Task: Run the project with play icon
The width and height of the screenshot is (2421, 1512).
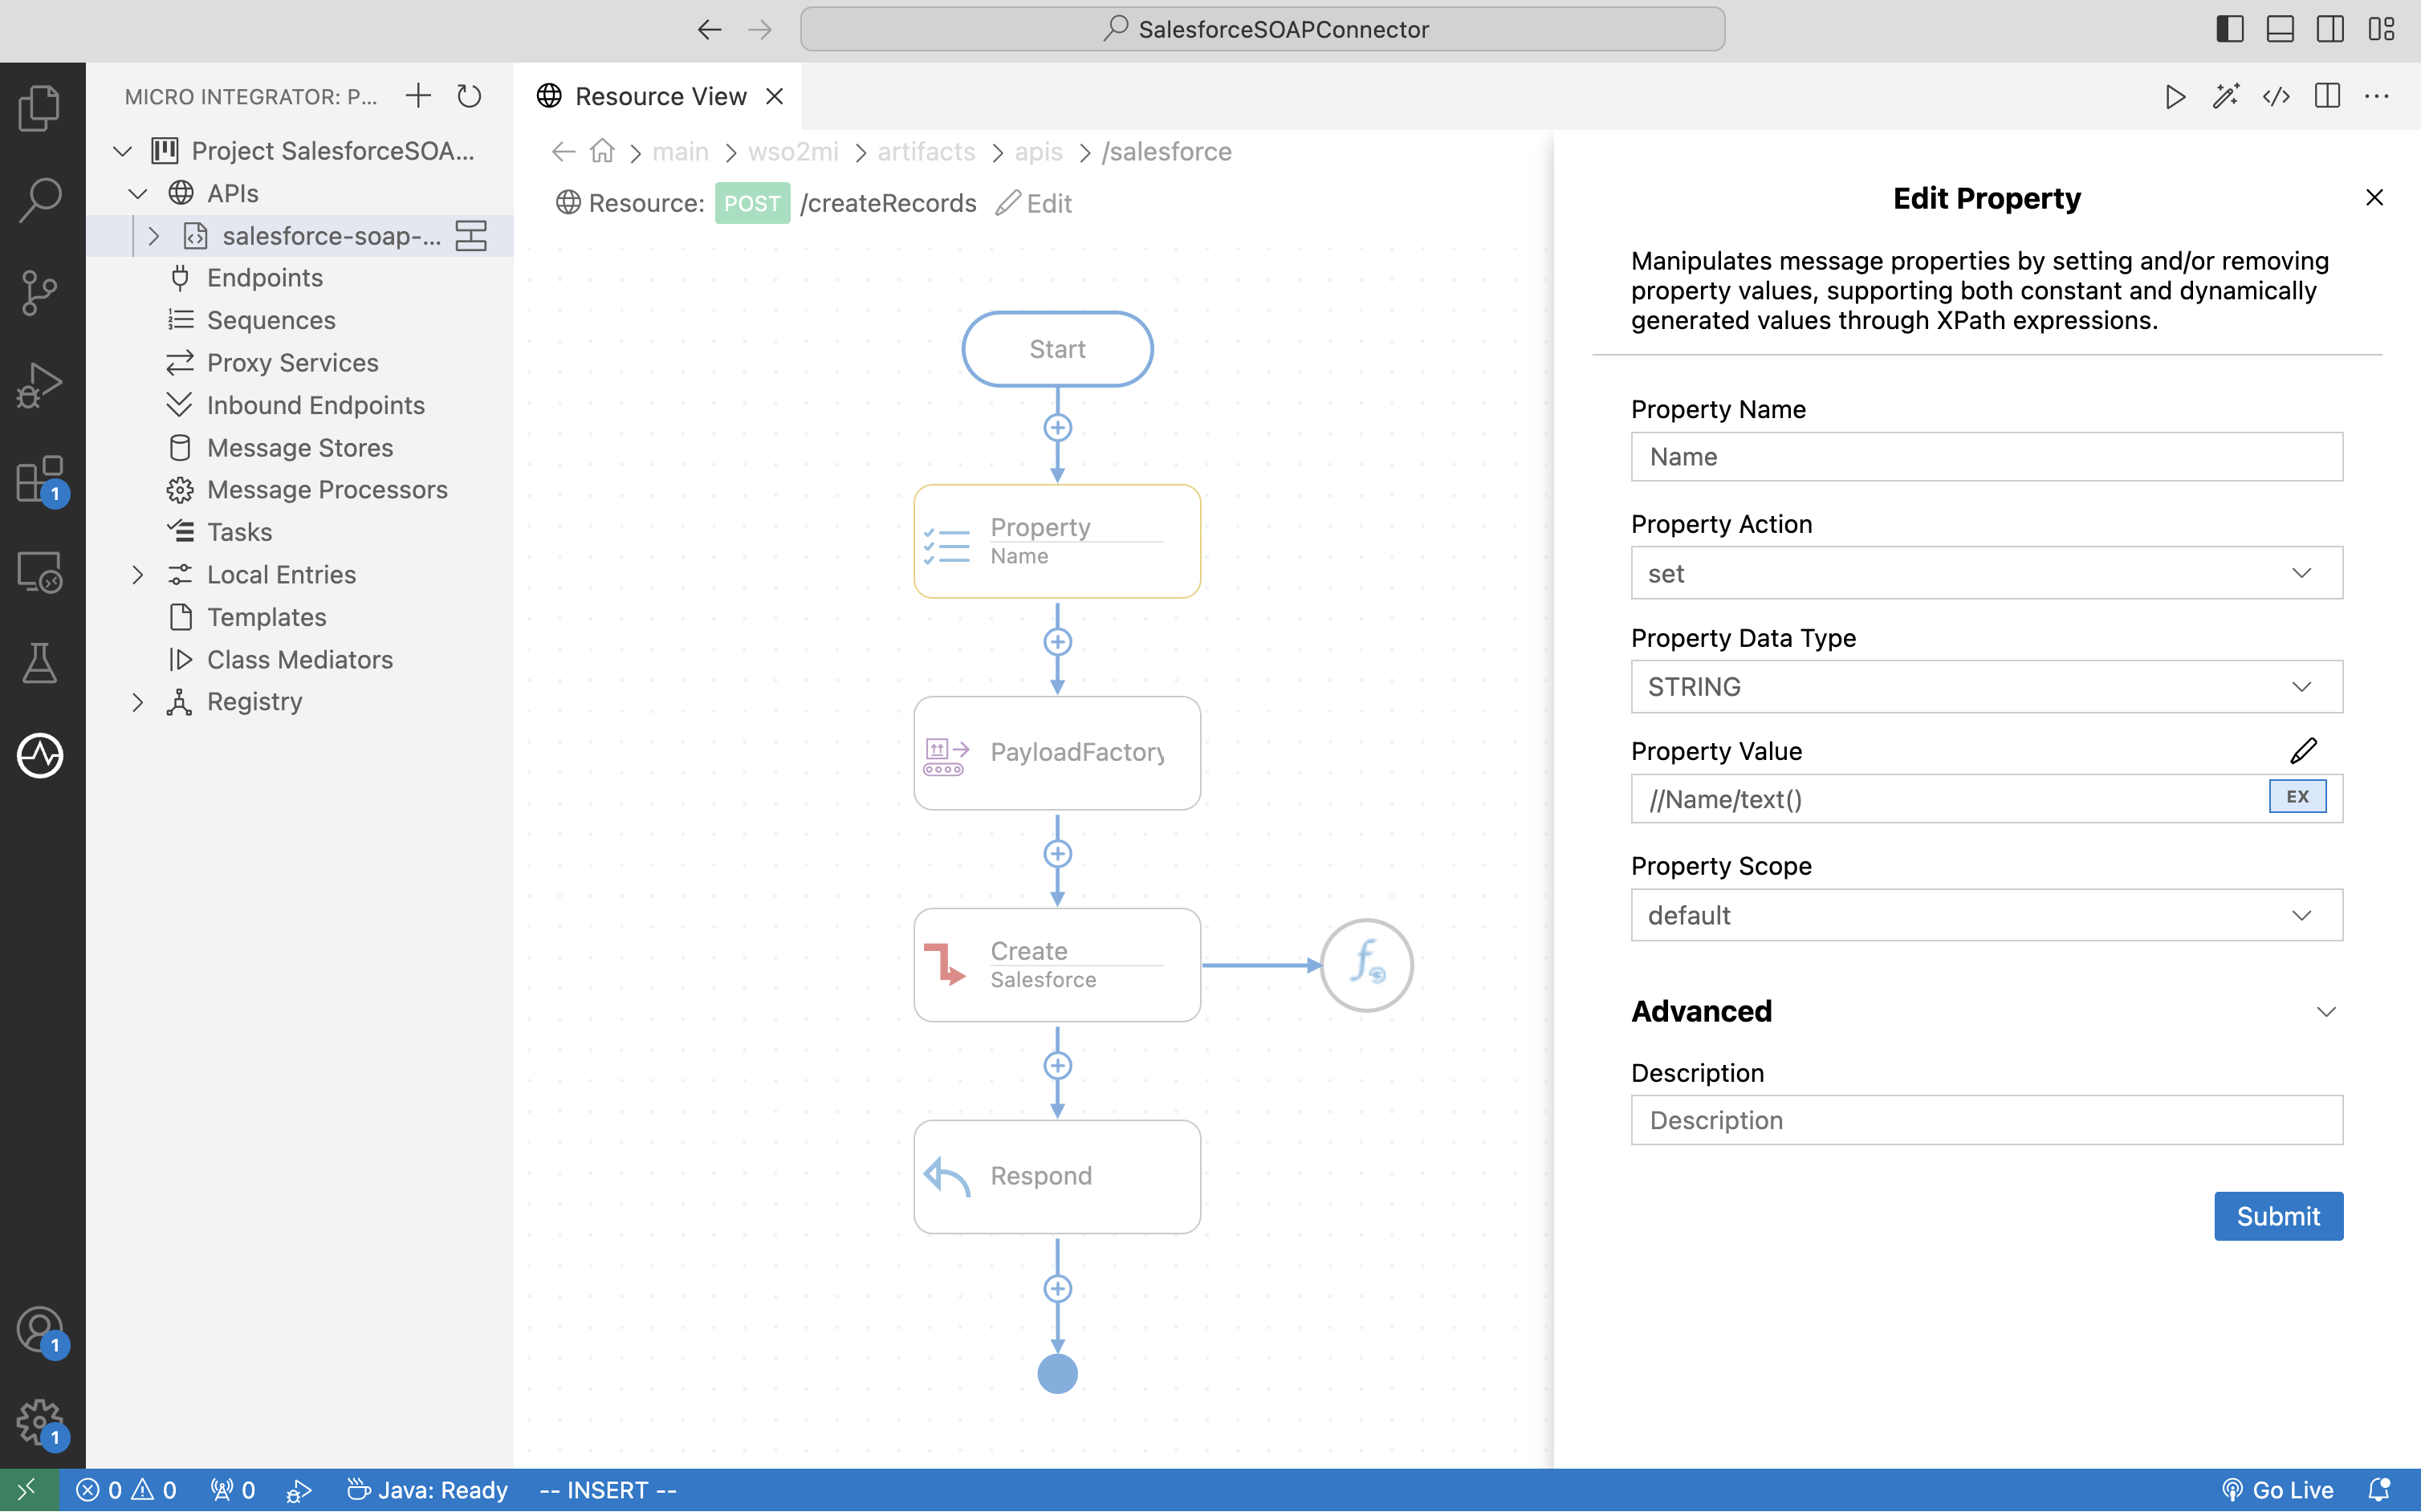Action: point(2175,96)
